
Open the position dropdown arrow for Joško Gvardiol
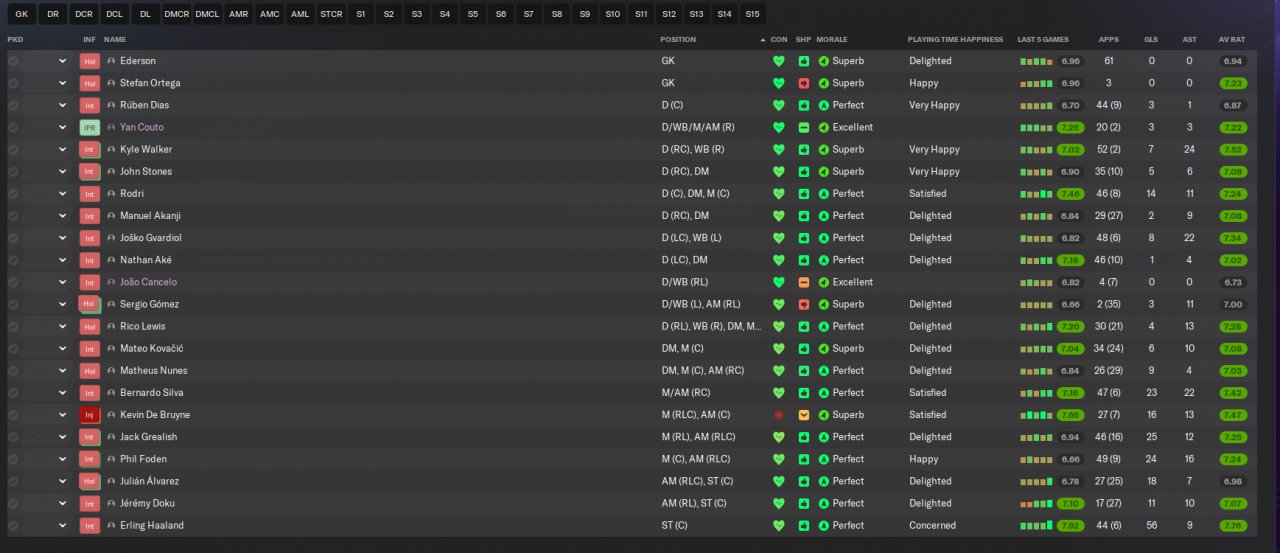point(63,238)
